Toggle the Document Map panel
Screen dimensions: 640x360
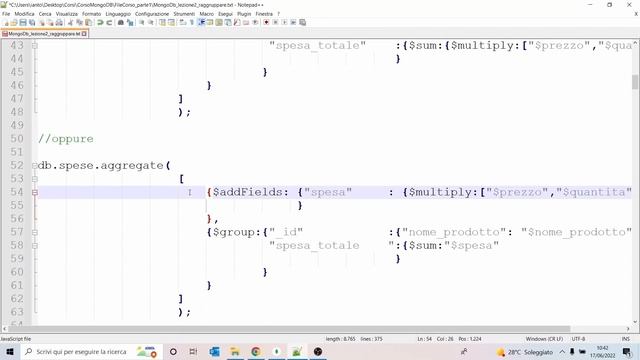point(219,23)
